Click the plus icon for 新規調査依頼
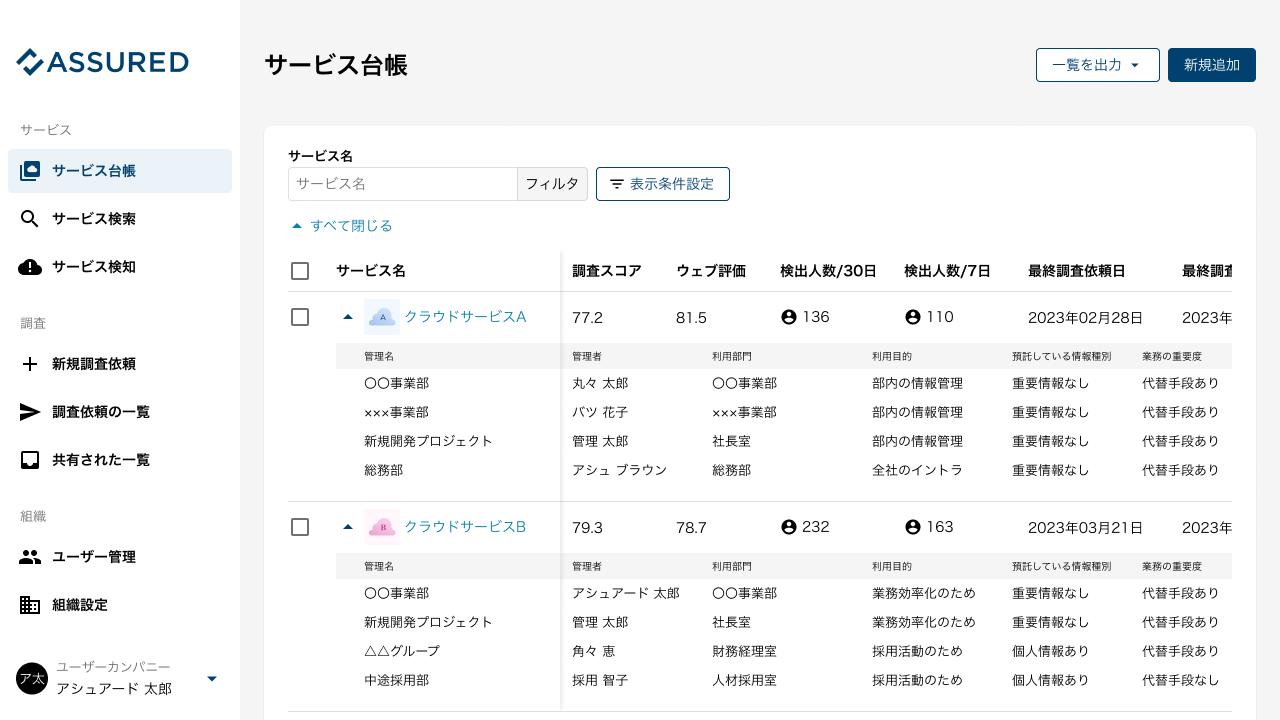This screenshot has width=1280, height=720. (x=30, y=364)
